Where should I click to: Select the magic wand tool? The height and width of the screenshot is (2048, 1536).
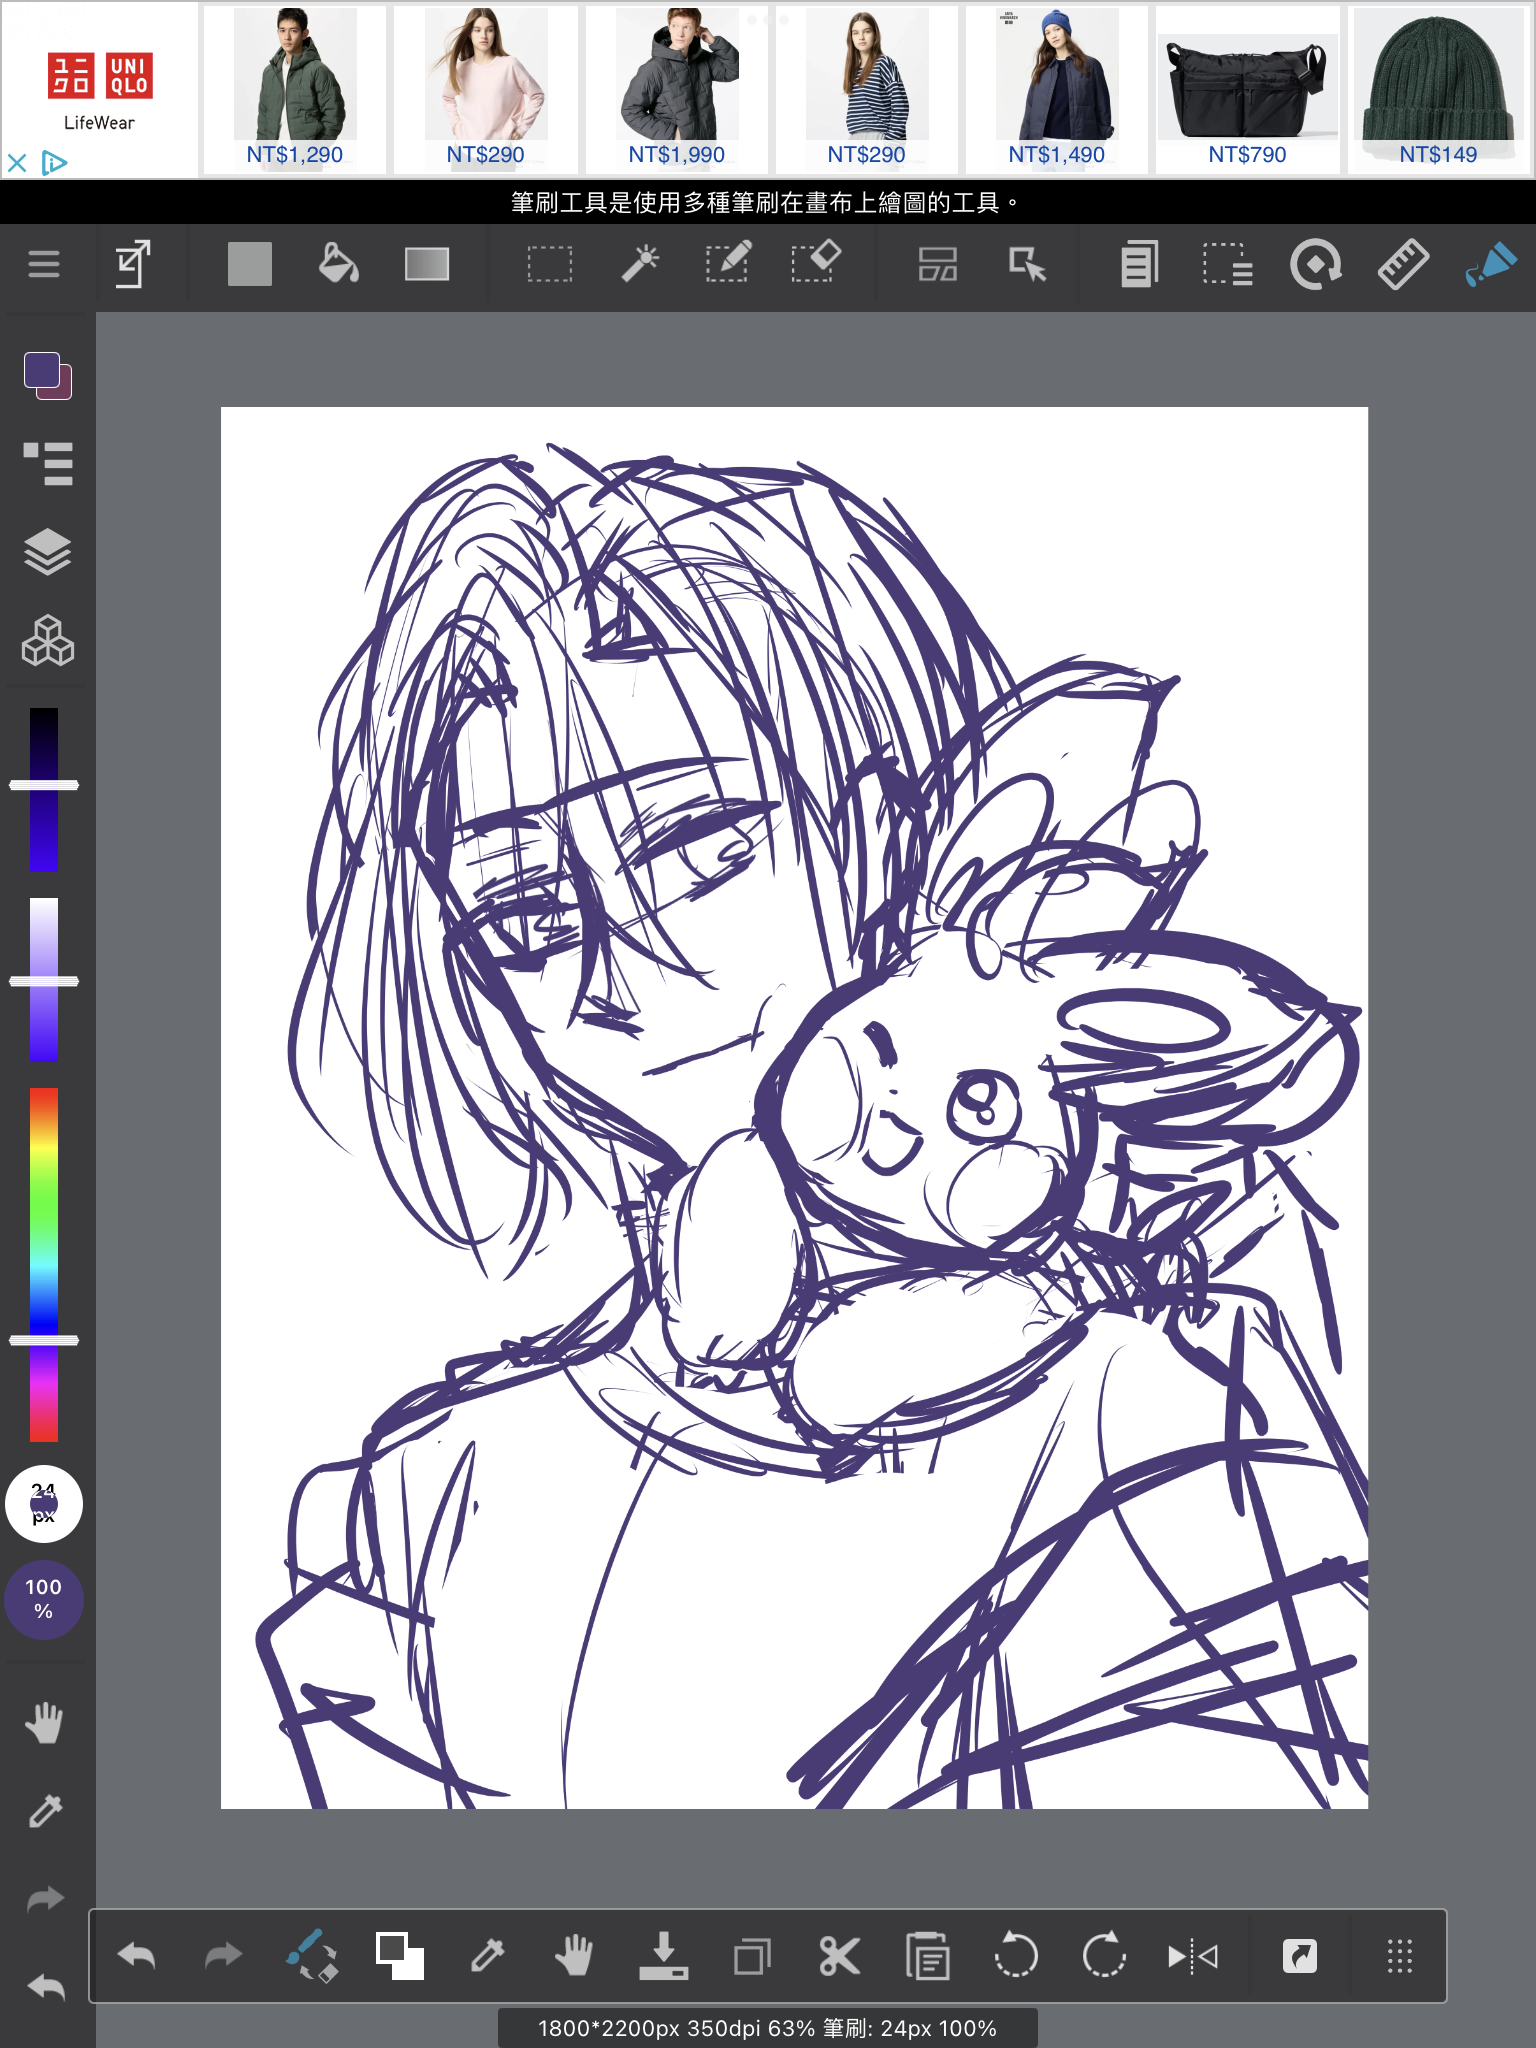click(x=640, y=264)
